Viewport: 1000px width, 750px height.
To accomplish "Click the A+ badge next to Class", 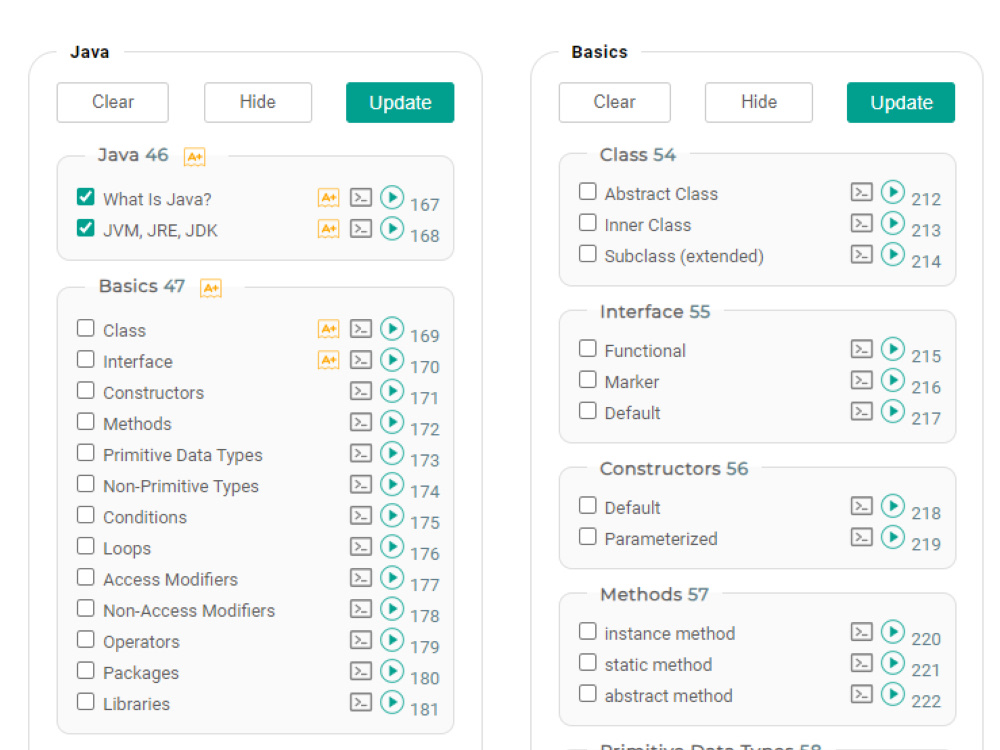I will [x=328, y=329].
